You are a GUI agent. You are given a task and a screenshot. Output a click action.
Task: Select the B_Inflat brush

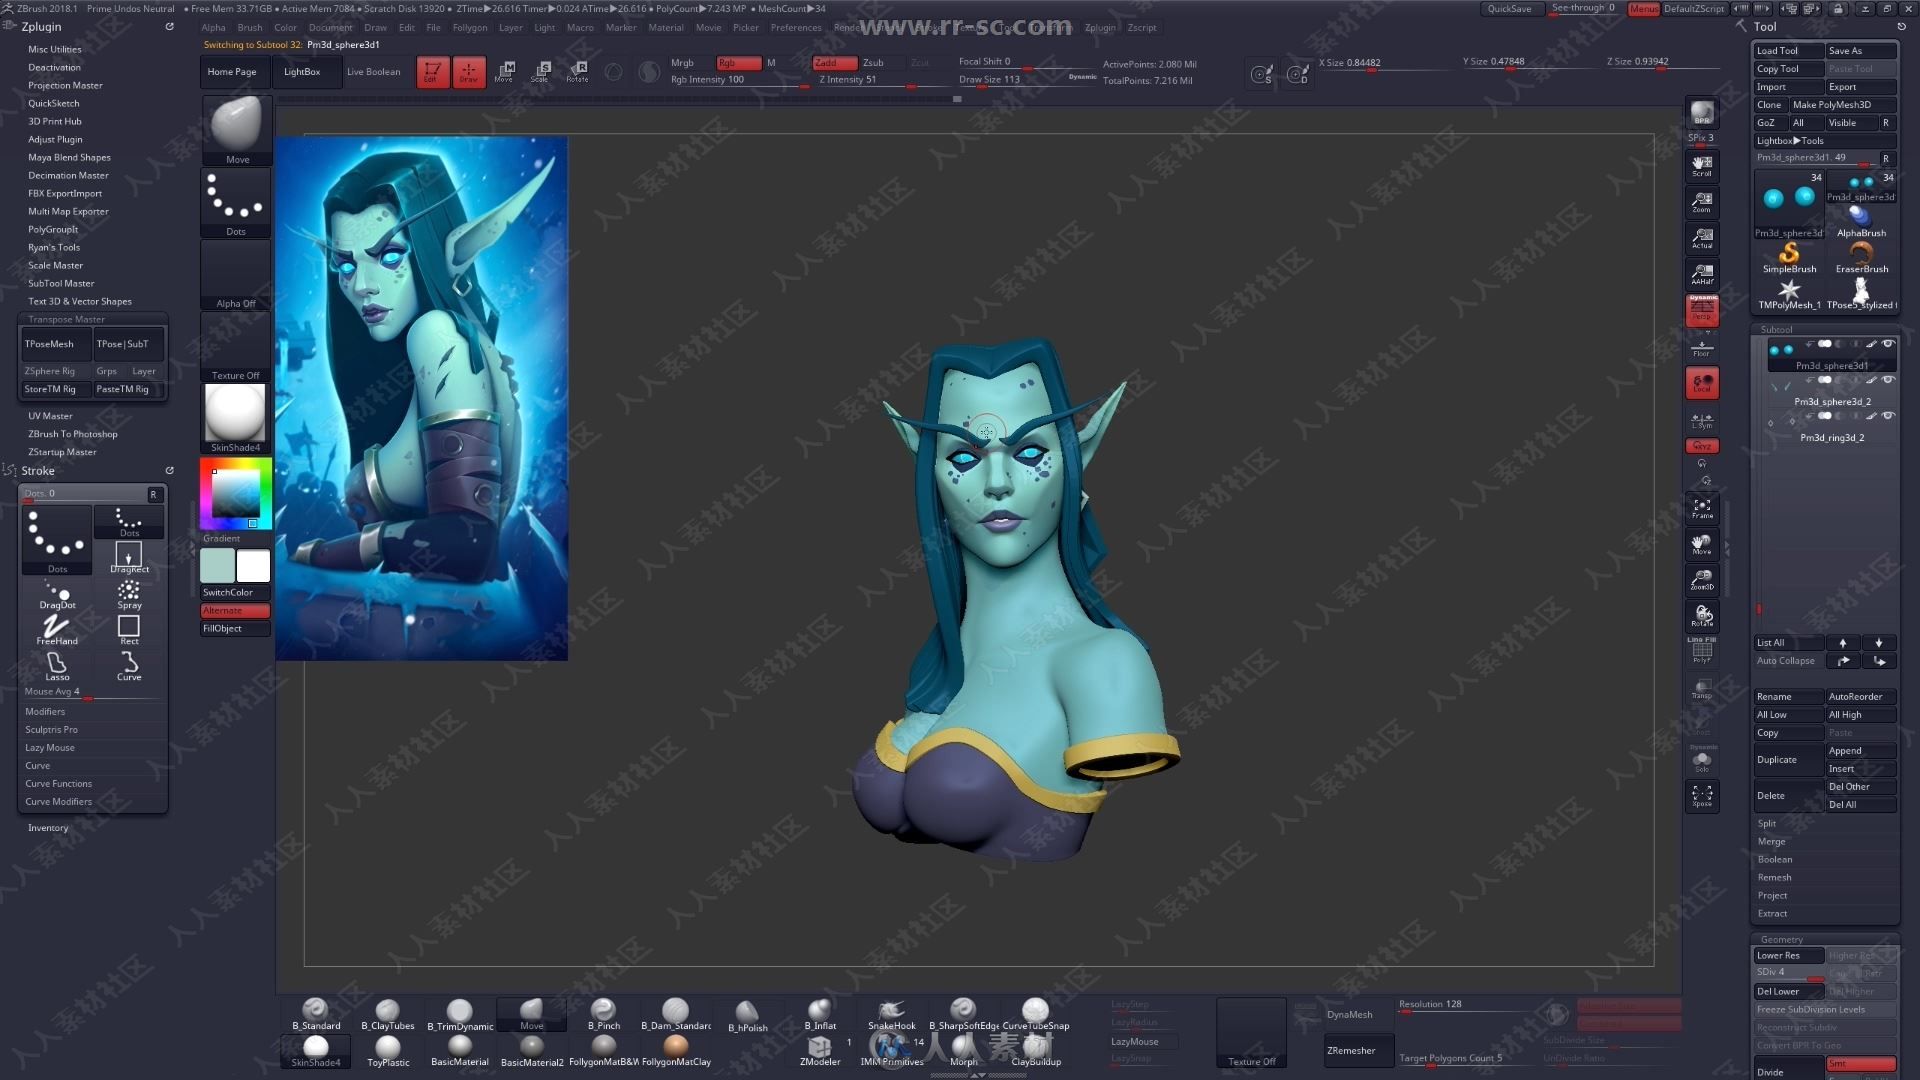820,1014
